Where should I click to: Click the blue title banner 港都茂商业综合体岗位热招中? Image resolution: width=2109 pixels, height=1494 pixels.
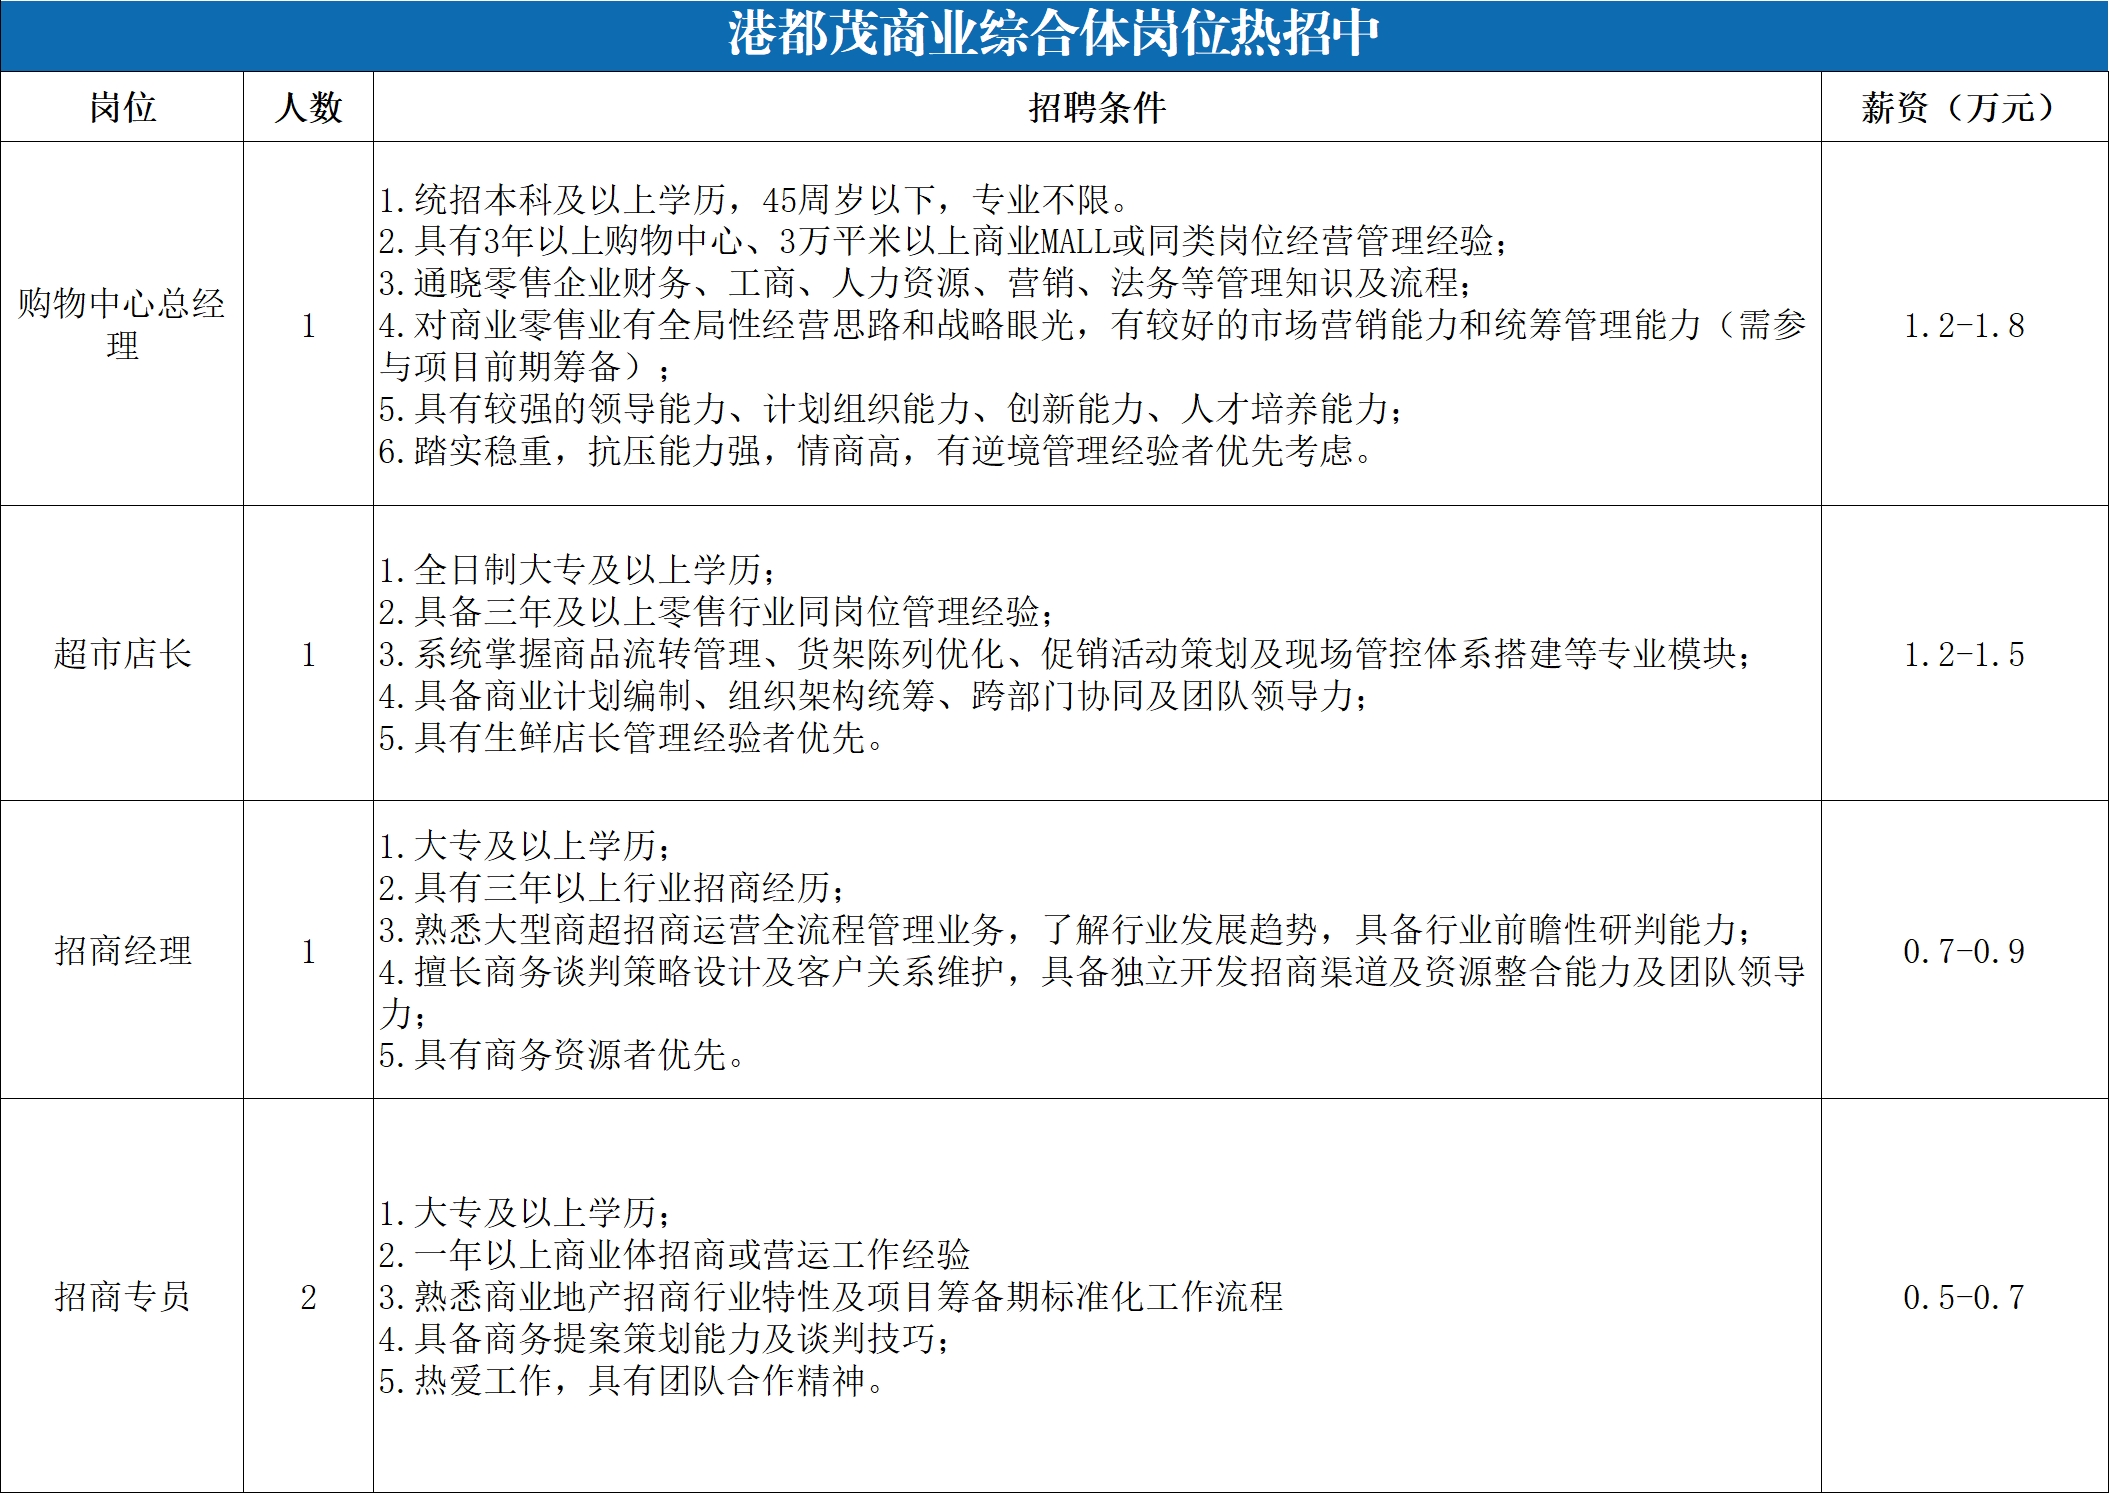[x=1054, y=35]
